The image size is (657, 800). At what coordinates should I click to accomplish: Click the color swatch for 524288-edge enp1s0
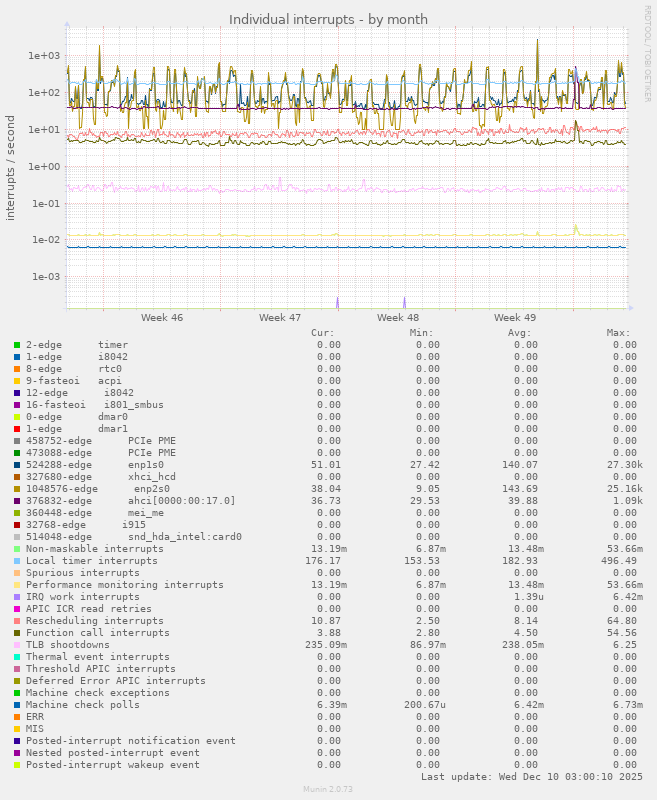click(x=17, y=465)
